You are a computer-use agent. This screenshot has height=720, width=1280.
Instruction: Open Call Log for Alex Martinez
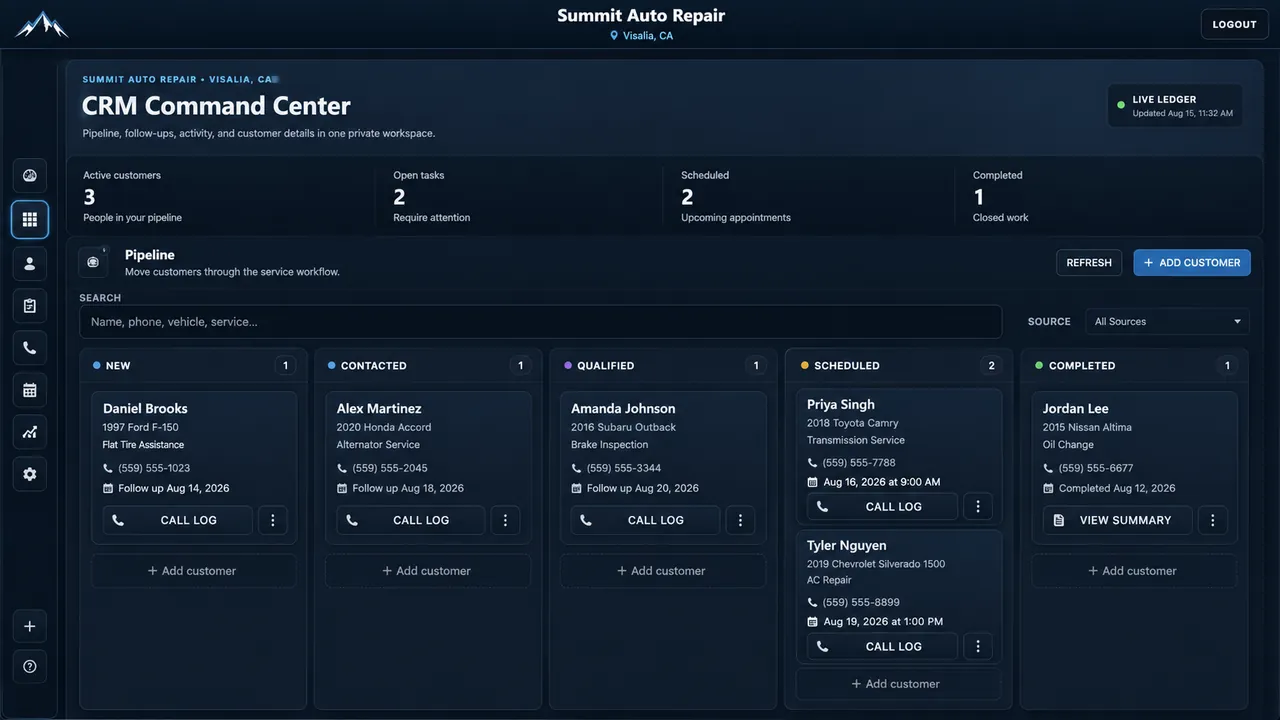[x=410, y=520]
